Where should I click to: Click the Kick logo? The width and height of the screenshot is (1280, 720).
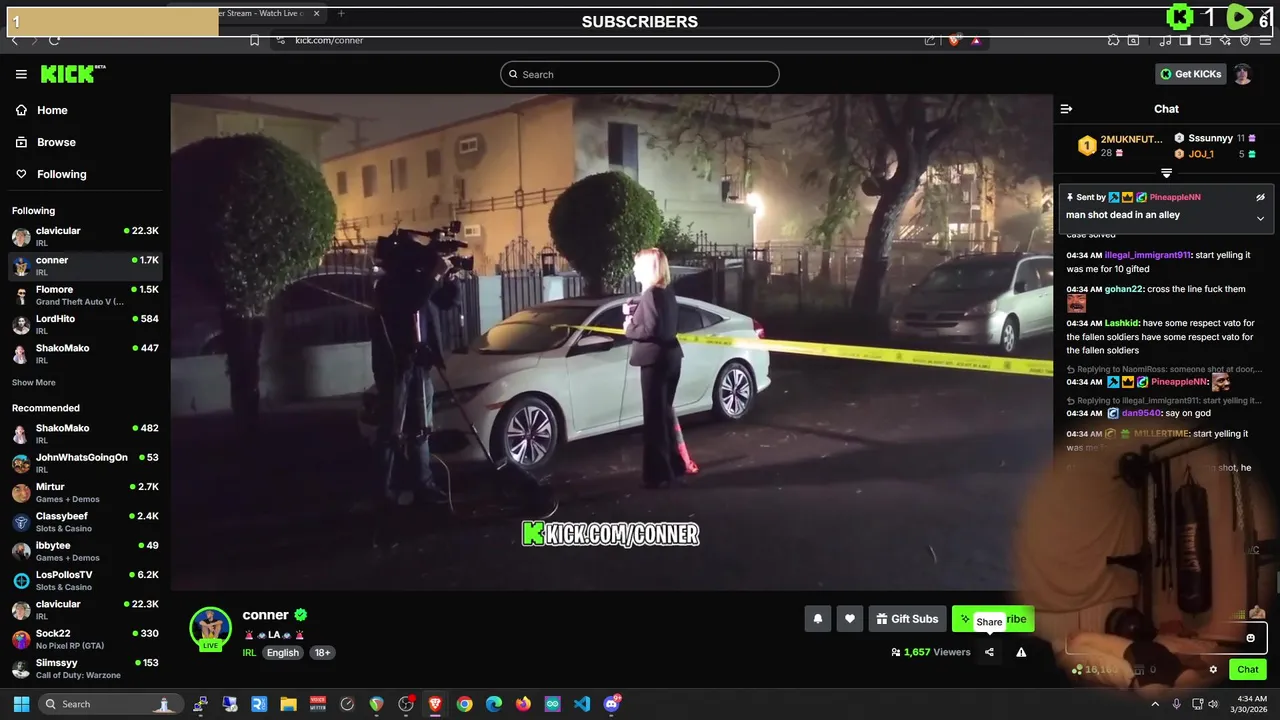click(72, 74)
